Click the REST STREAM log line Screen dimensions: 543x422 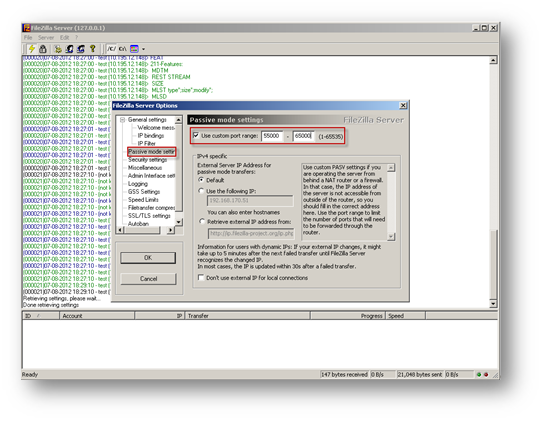(107, 77)
